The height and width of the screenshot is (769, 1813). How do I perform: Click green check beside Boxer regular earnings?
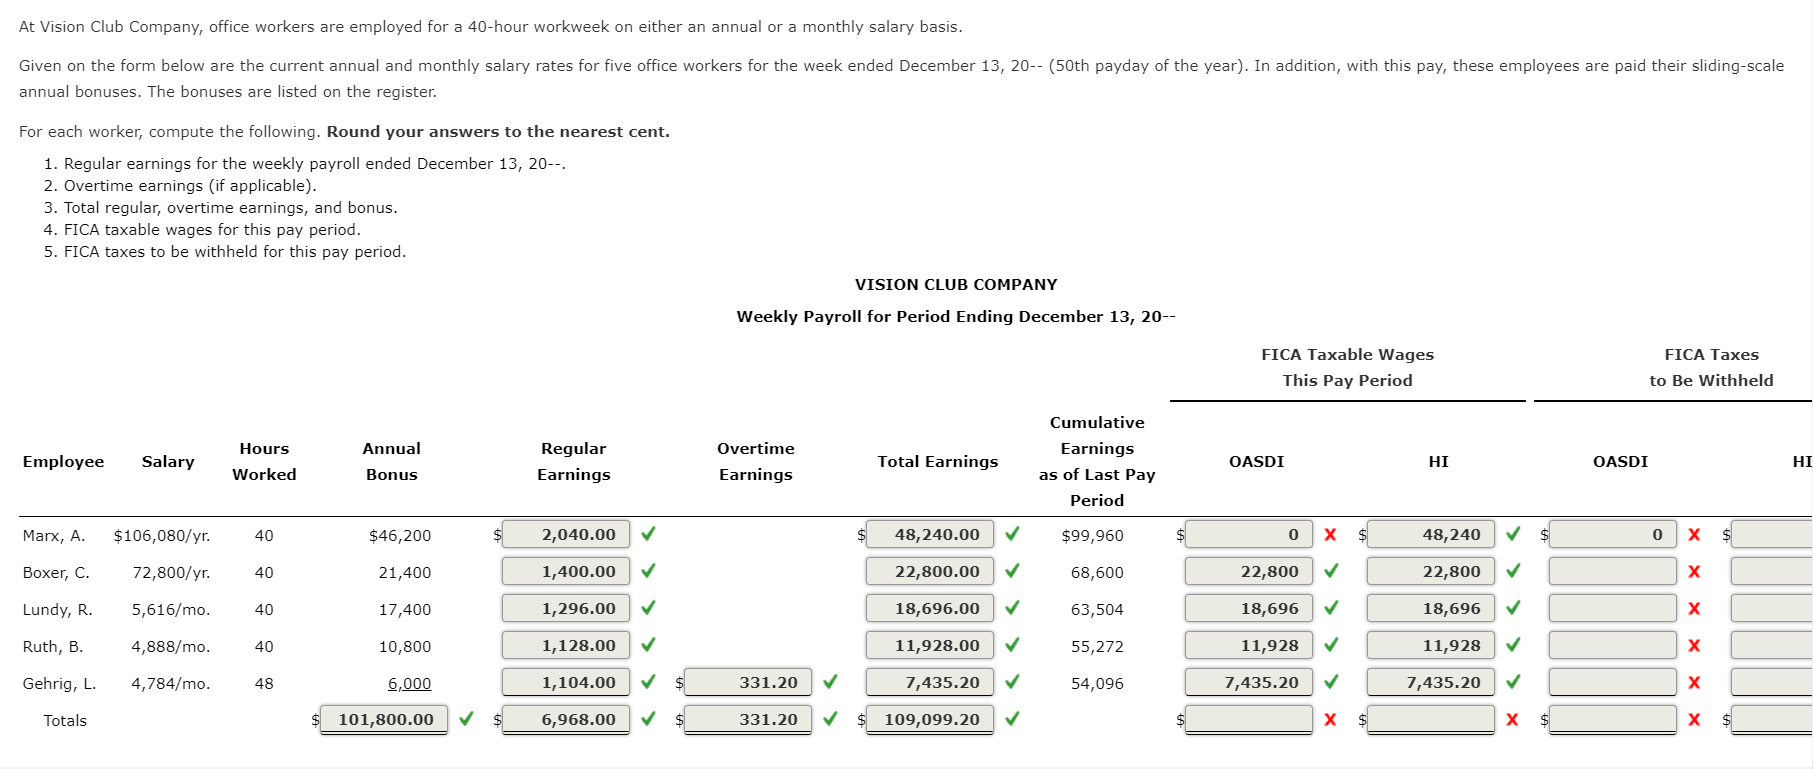pos(648,570)
